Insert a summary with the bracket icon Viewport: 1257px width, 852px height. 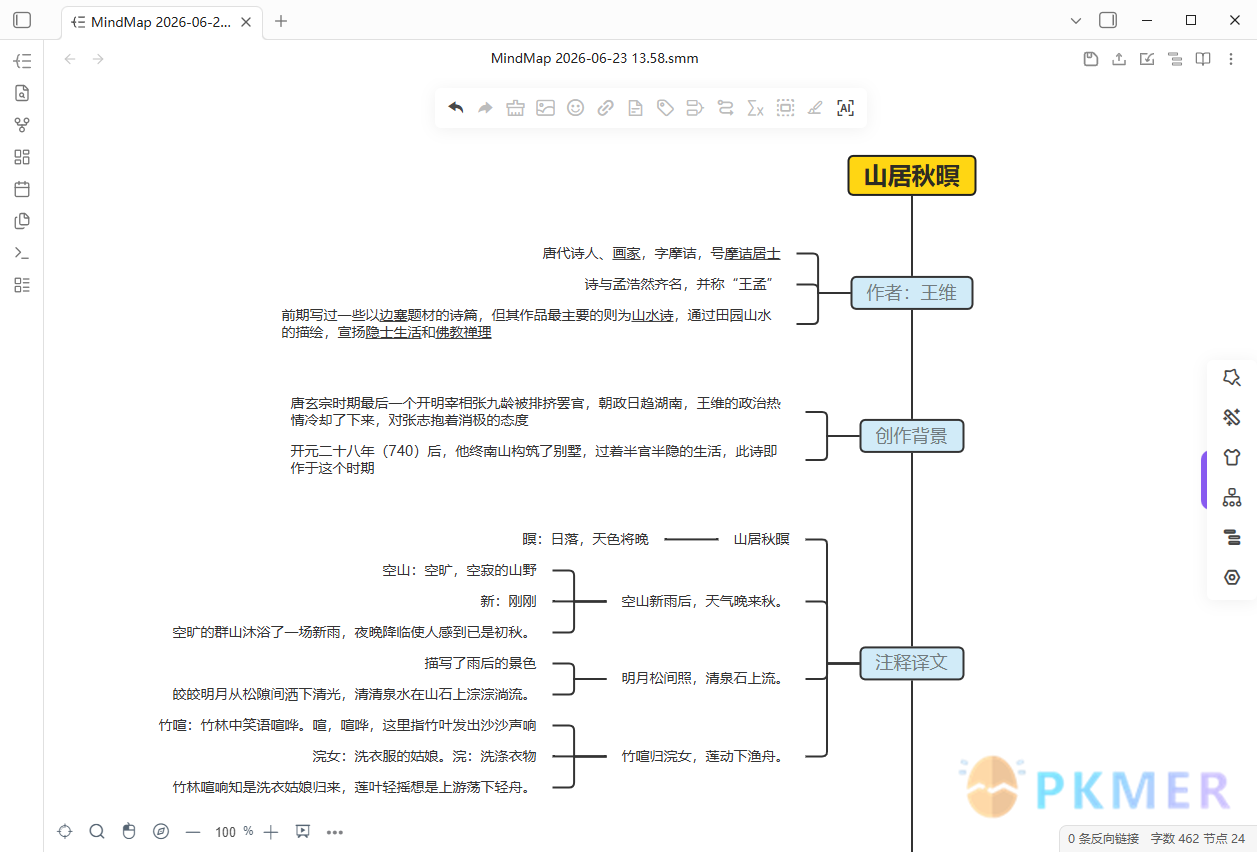point(695,108)
